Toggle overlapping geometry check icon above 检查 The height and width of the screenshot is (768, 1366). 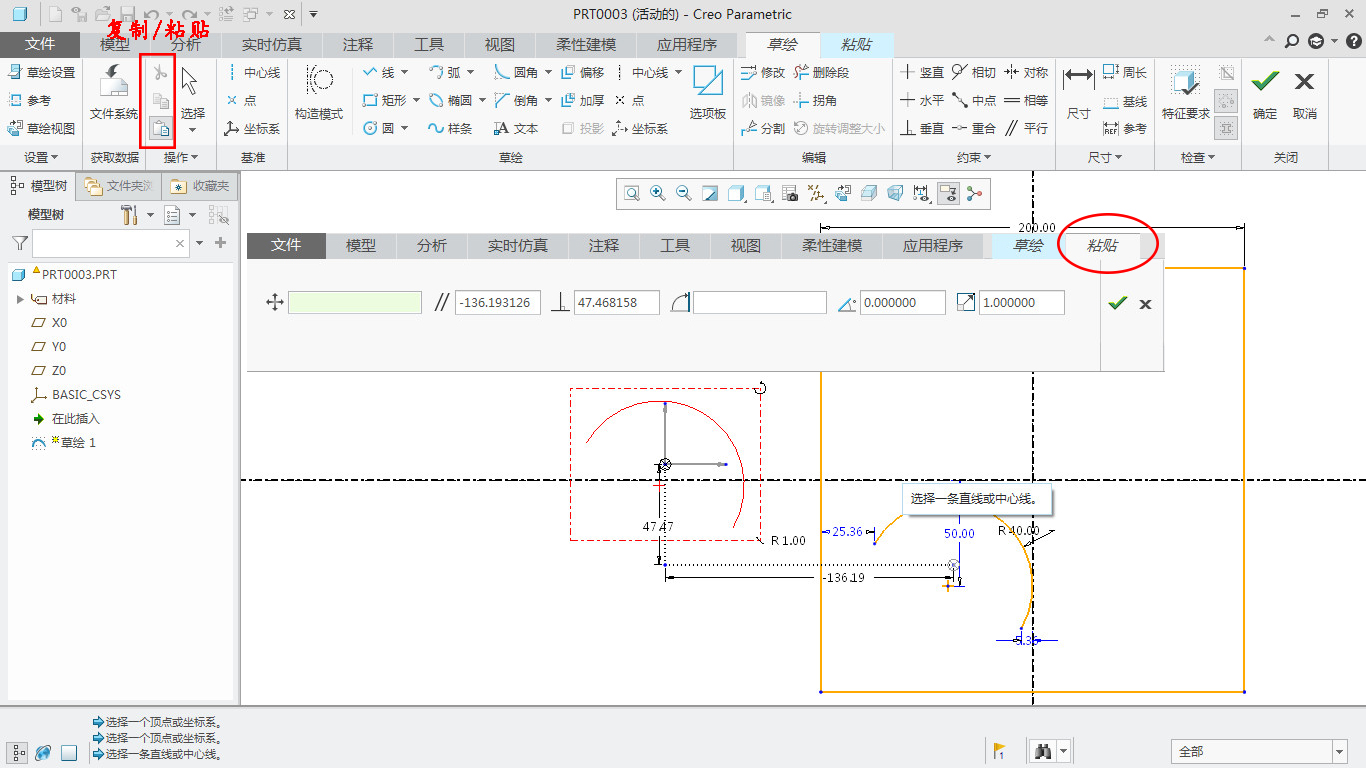pos(1227,73)
